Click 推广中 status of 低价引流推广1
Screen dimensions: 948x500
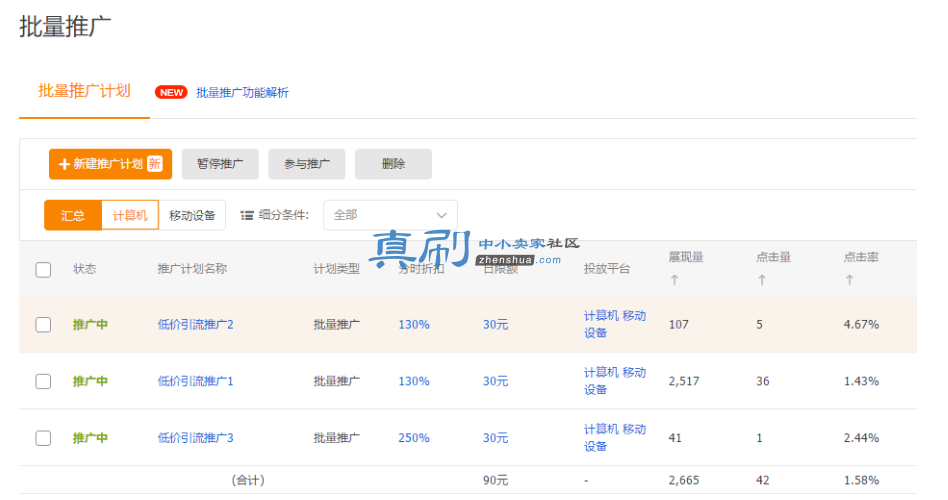(x=90, y=381)
